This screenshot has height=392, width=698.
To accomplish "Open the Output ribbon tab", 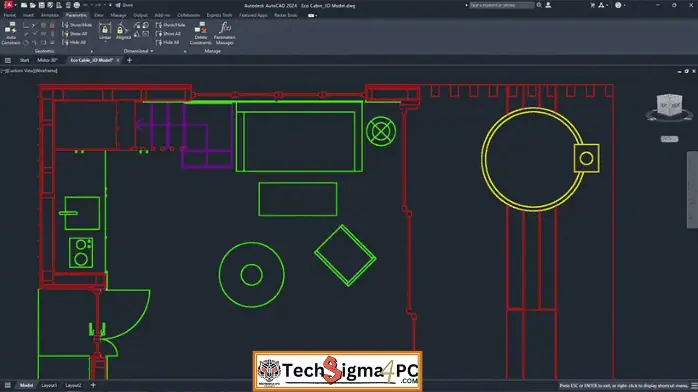I will point(140,15).
